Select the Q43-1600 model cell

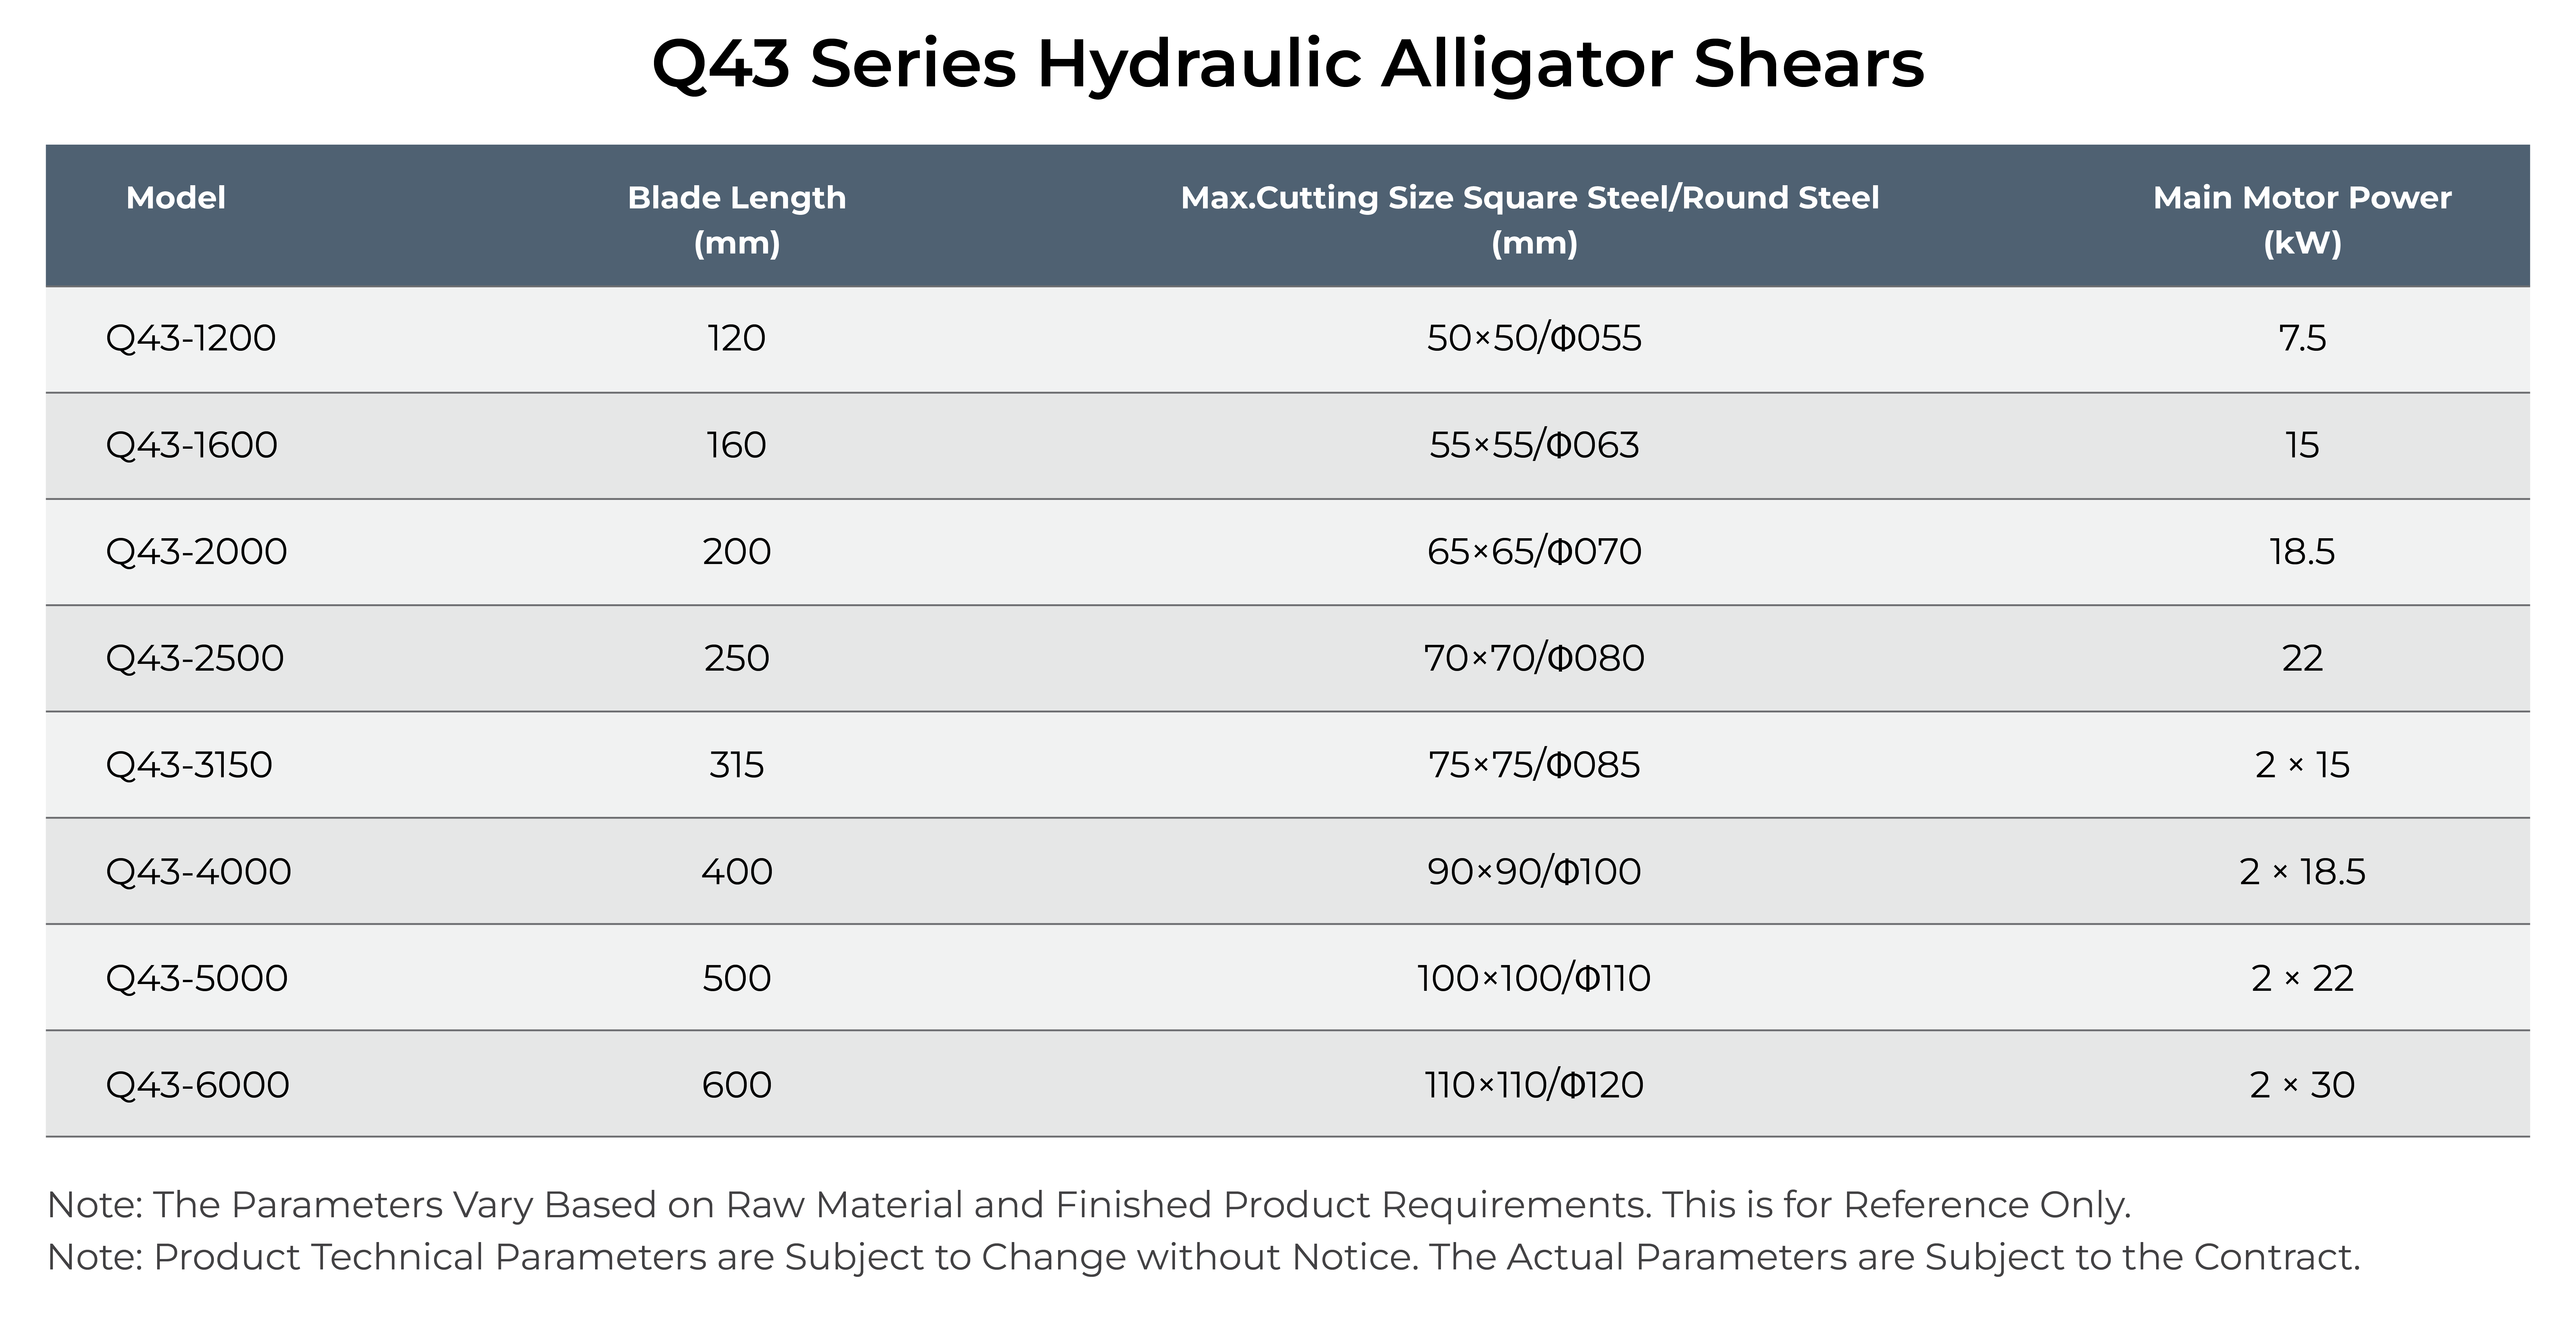pos(192,445)
